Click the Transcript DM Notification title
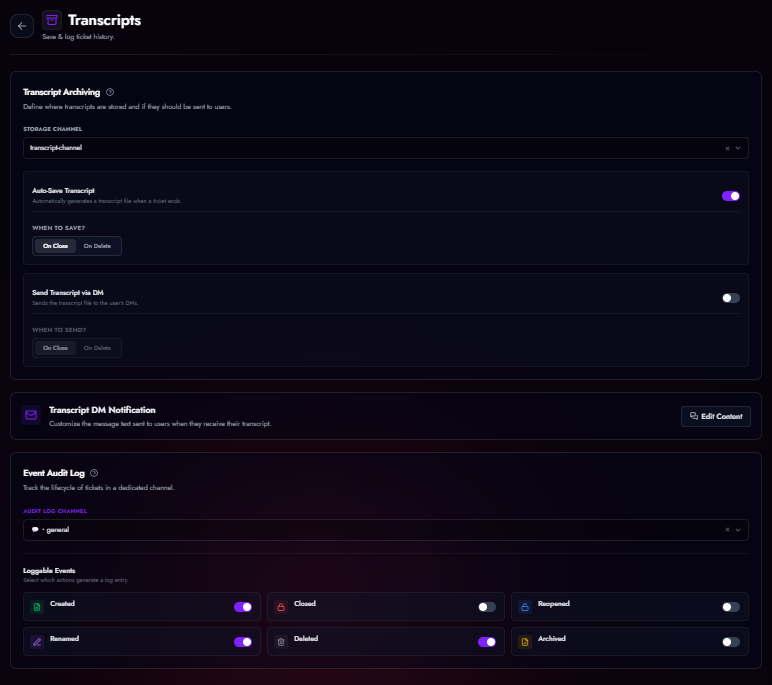The image size is (772, 685). 102,410
